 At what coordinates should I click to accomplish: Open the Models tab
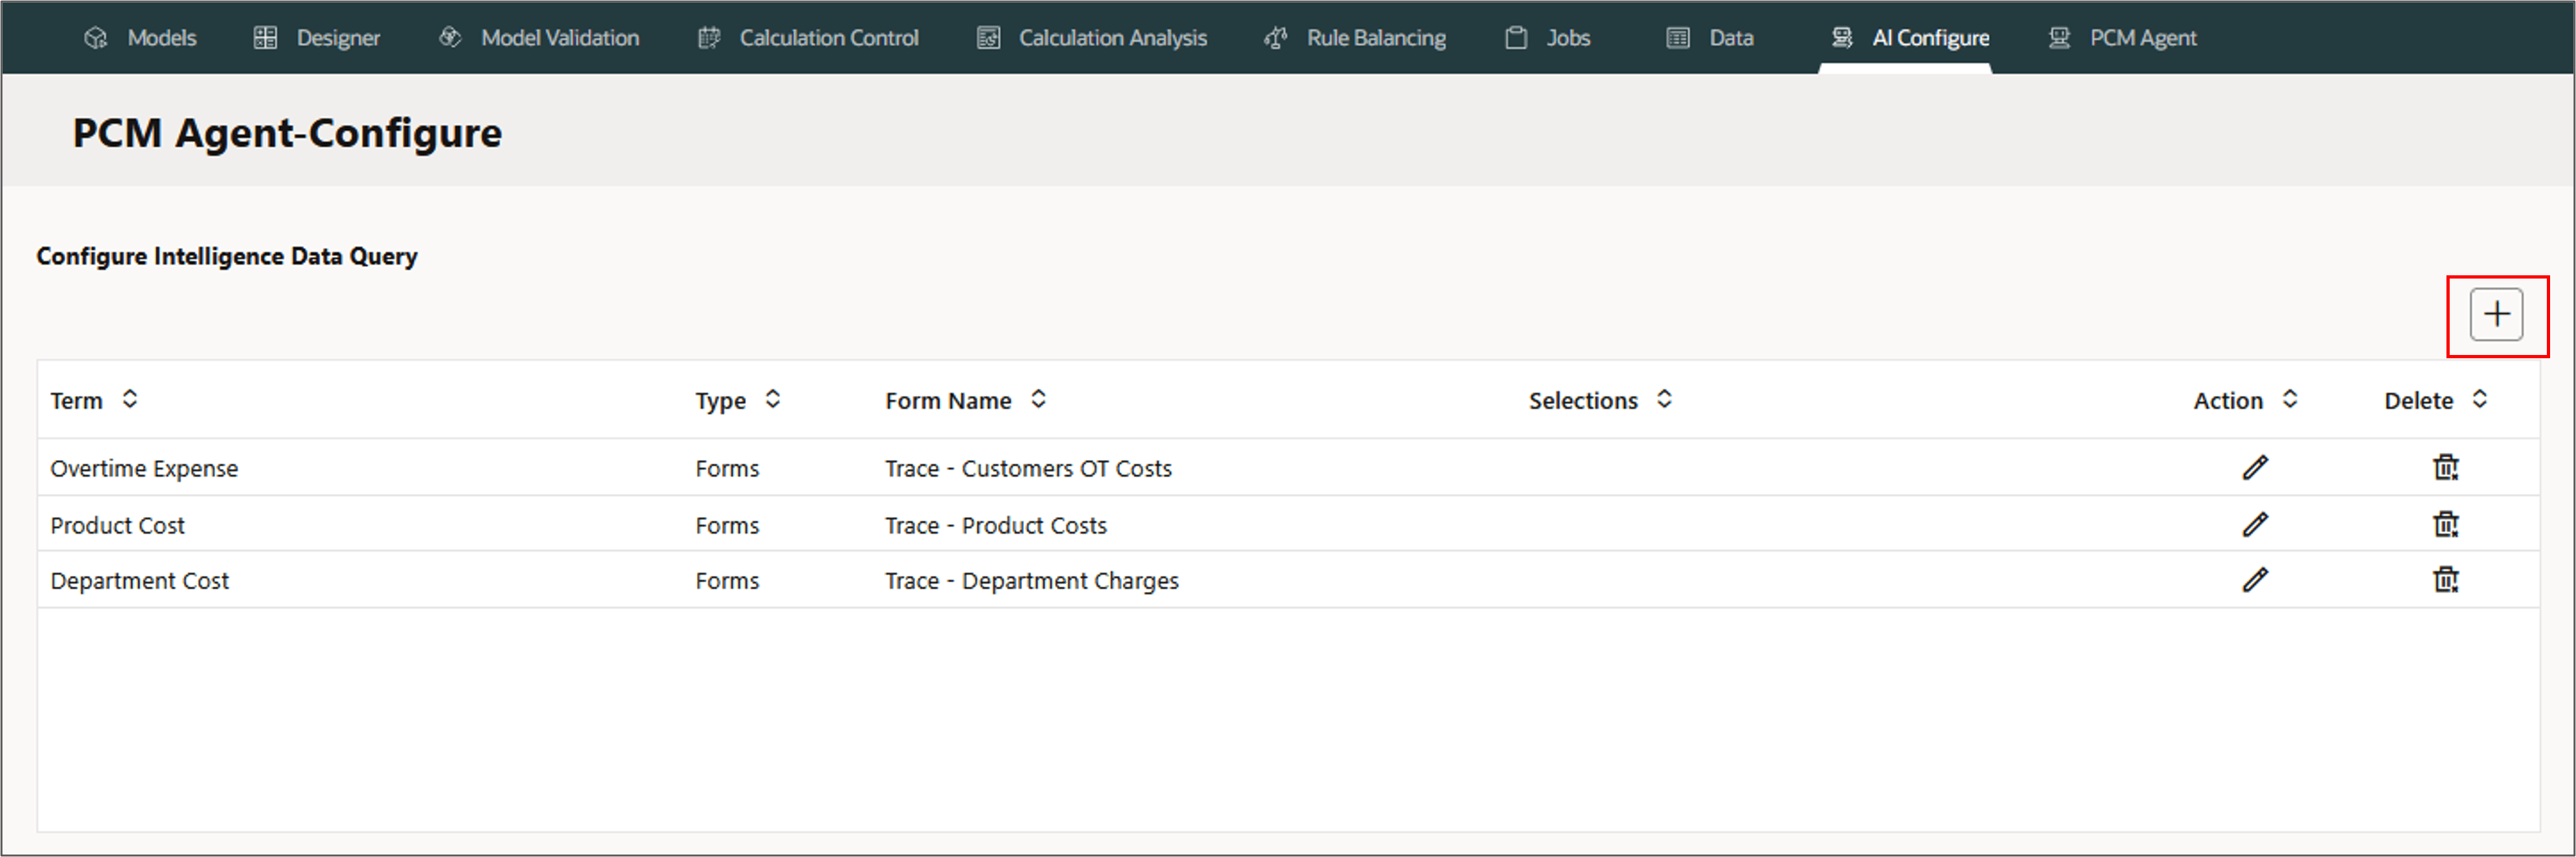[x=141, y=38]
